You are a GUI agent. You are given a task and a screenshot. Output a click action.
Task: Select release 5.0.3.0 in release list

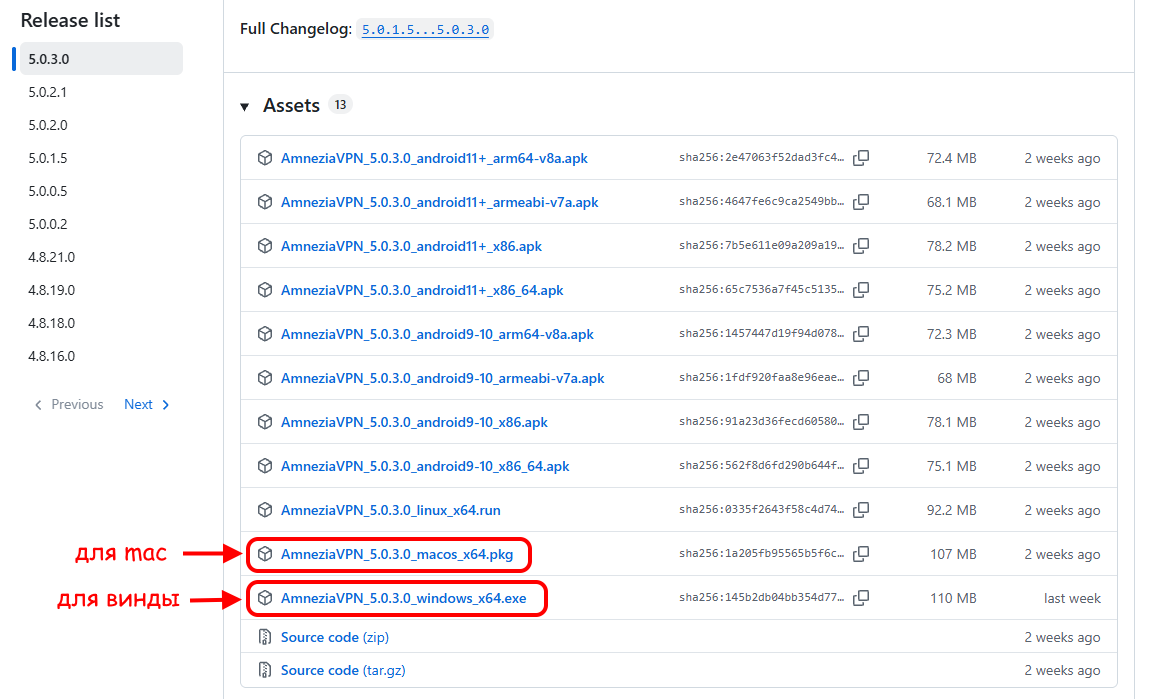pos(101,59)
